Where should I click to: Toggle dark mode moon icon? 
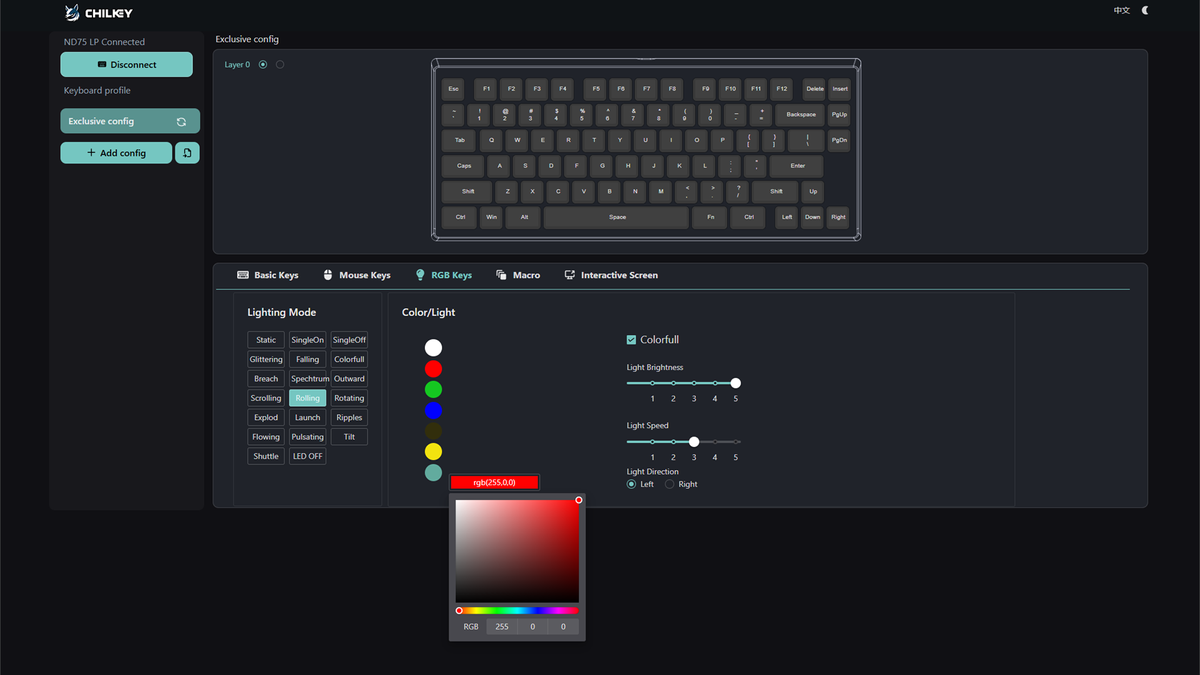pos(1145,10)
